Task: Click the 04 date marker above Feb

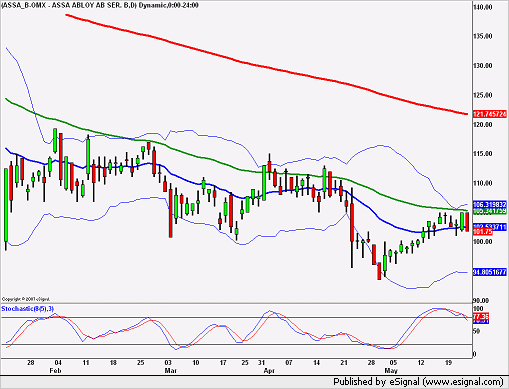Action: (58, 363)
